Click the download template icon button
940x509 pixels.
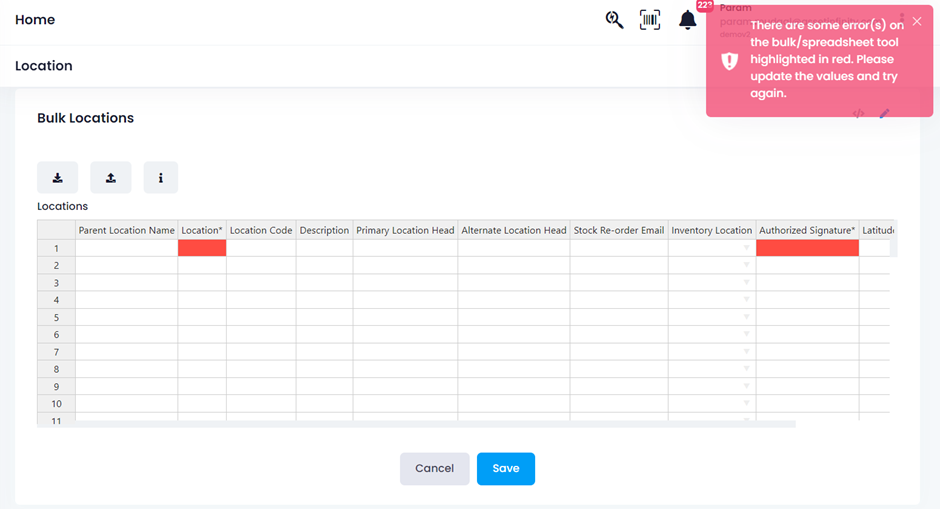[x=58, y=177]
